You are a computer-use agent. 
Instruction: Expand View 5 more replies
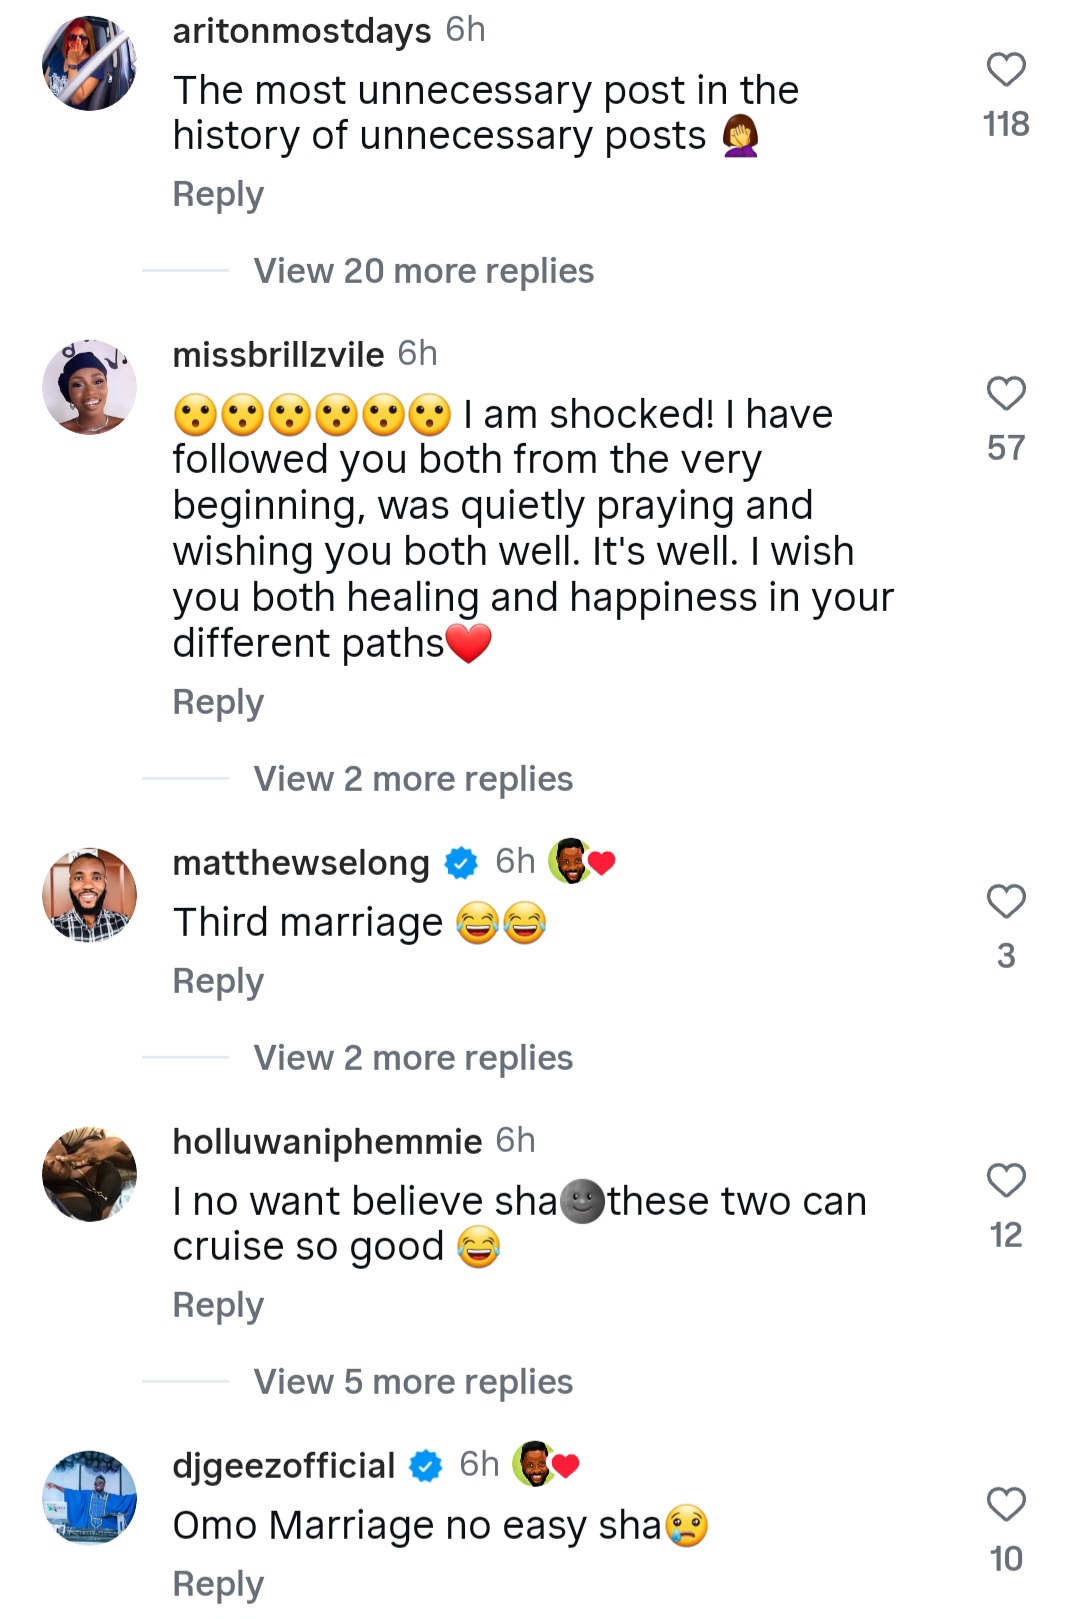tap(412, 1382)
